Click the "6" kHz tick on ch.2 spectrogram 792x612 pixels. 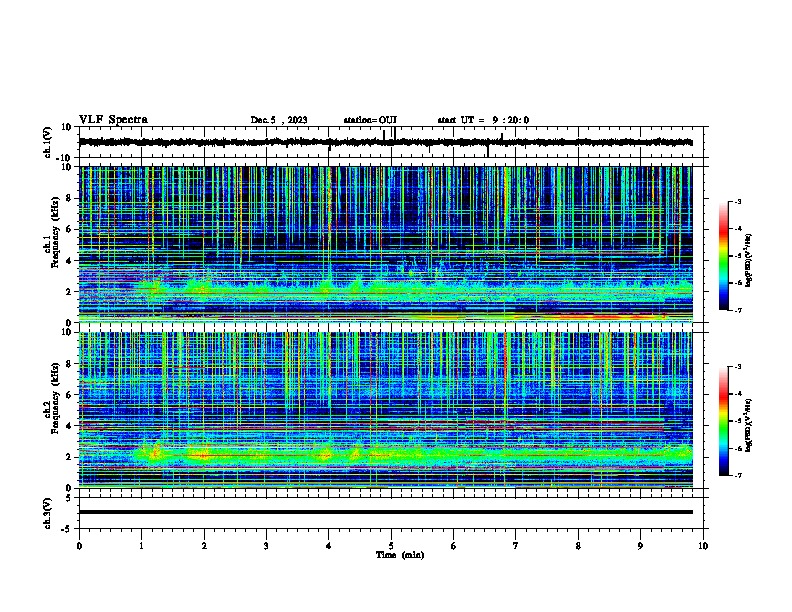click(69, 394)
